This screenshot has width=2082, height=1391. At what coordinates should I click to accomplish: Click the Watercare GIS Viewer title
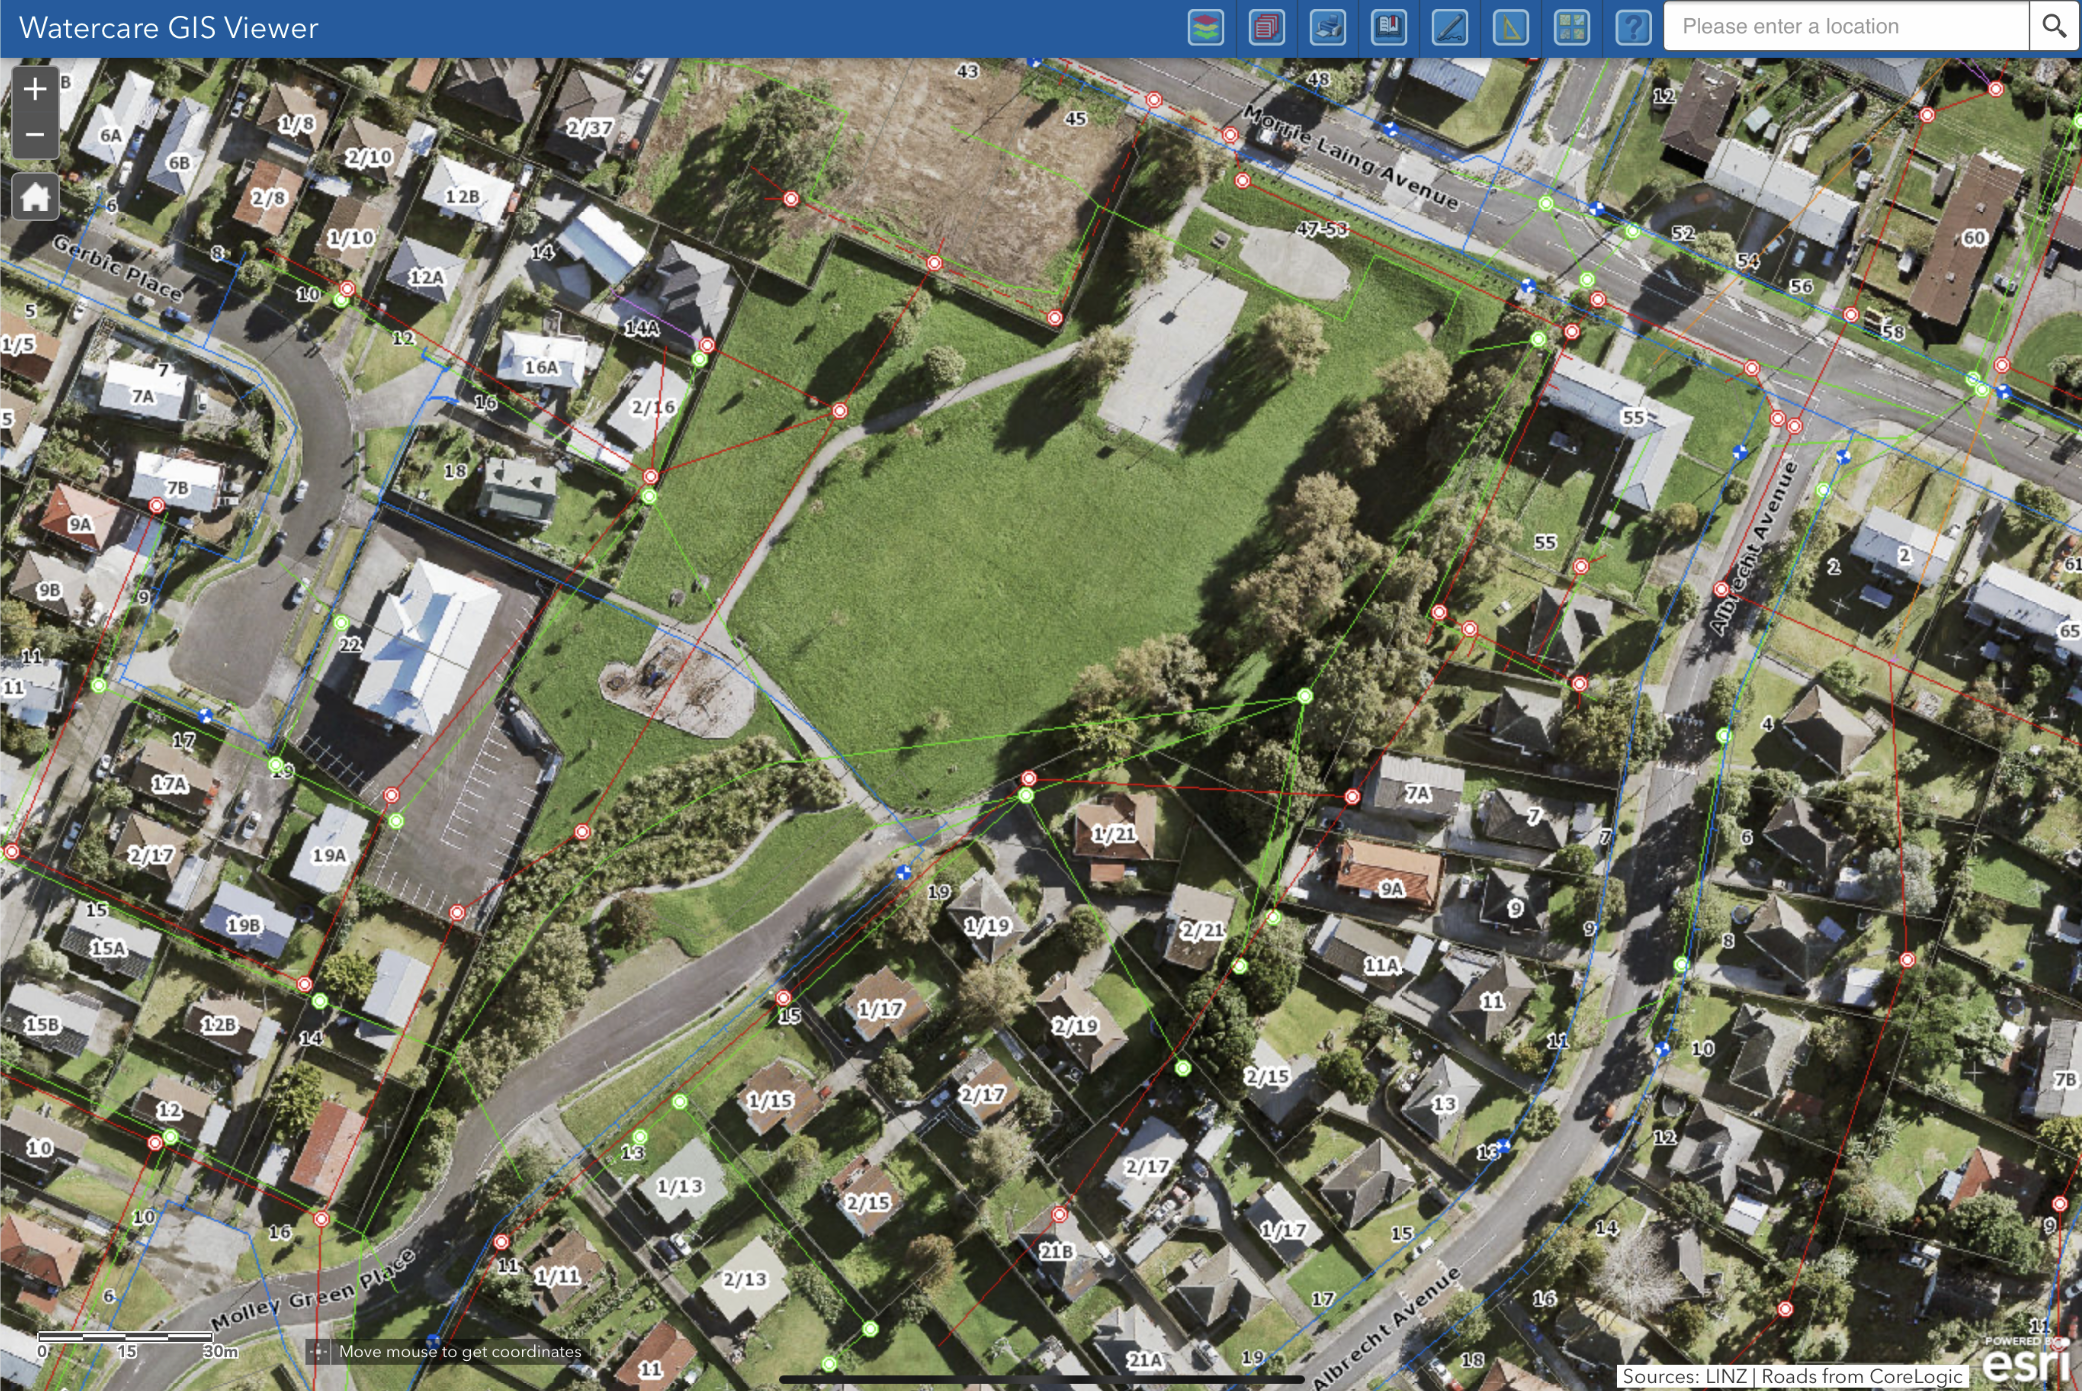168,28
